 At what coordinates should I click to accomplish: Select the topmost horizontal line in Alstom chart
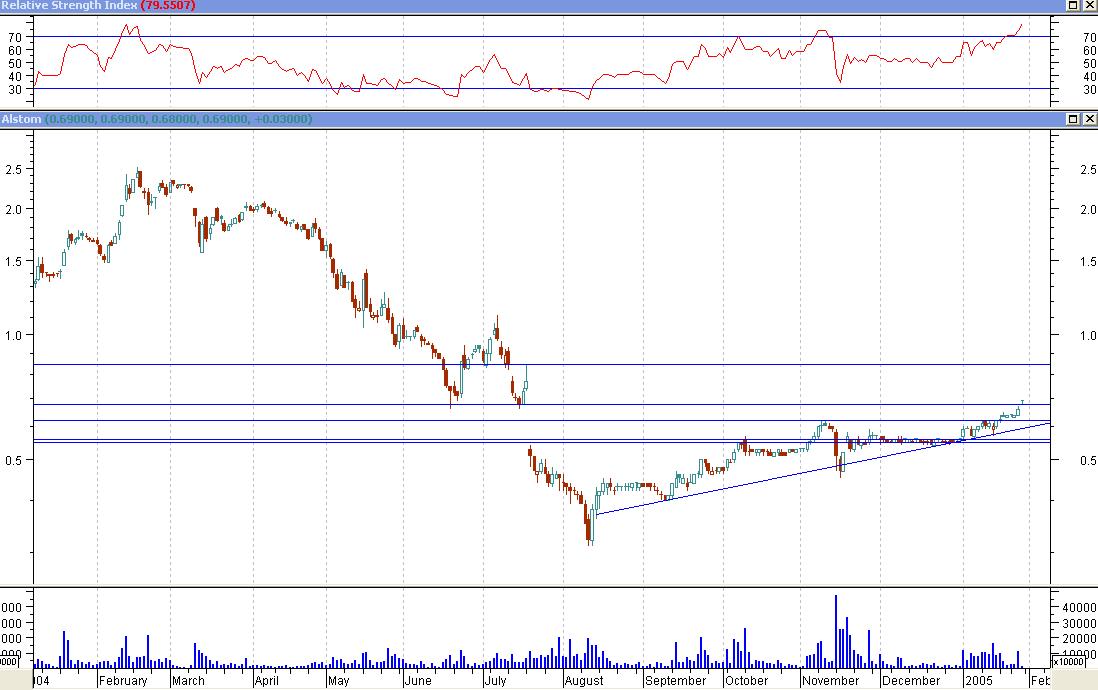(542, 364)
